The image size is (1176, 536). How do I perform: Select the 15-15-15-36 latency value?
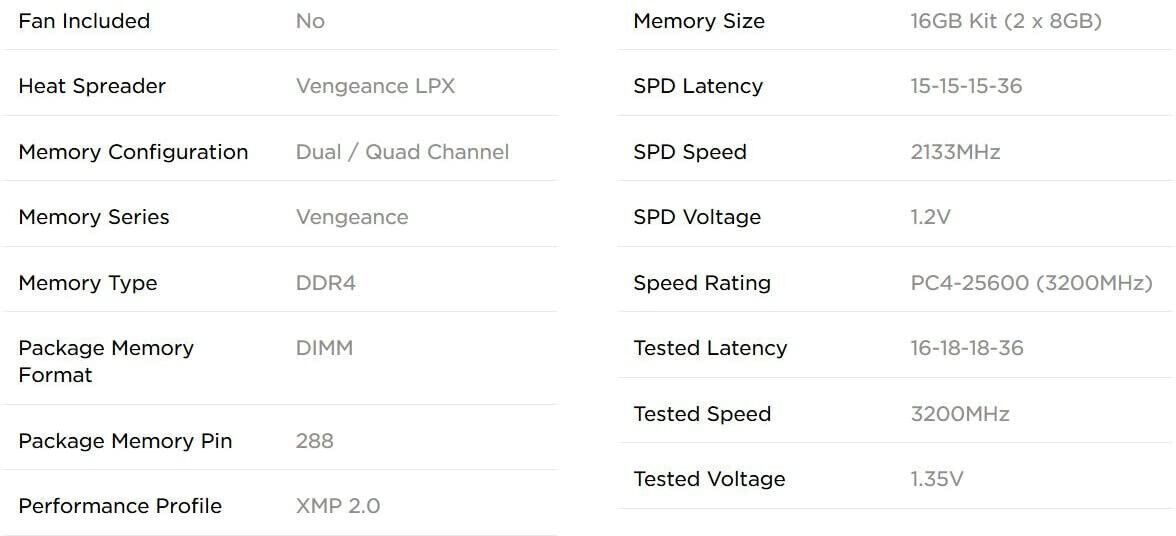coord(966,86)
